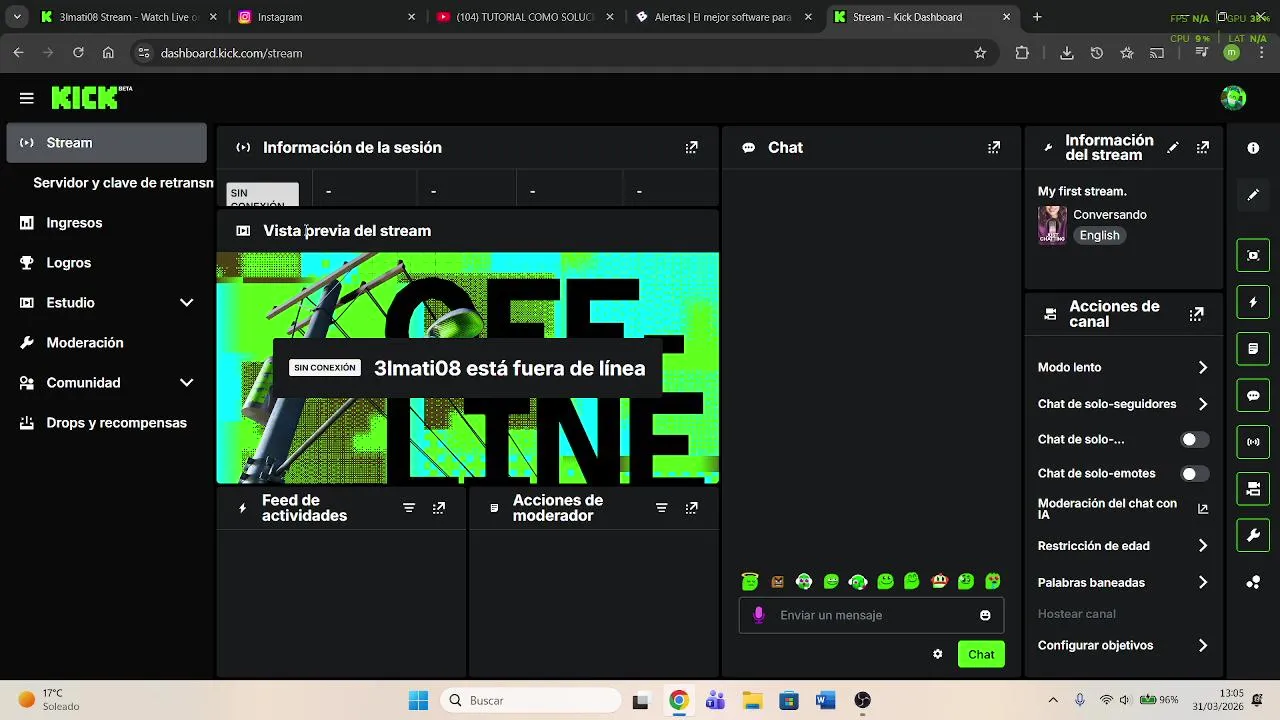Viewport: 1280px width, 720px height.
Task: Insert the red mushroom cap emote
Action: pos(939,581)
